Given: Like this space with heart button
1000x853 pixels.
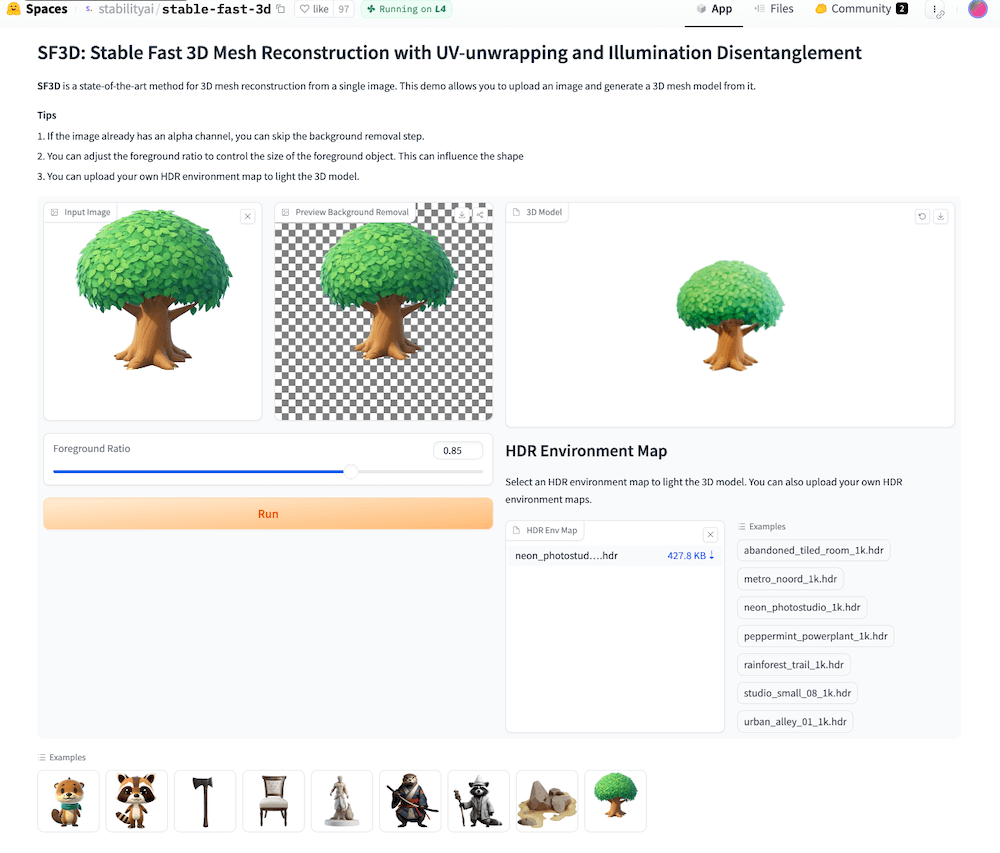Looking at the screenshot, I should pyautogui.click(x=314, y=9).
